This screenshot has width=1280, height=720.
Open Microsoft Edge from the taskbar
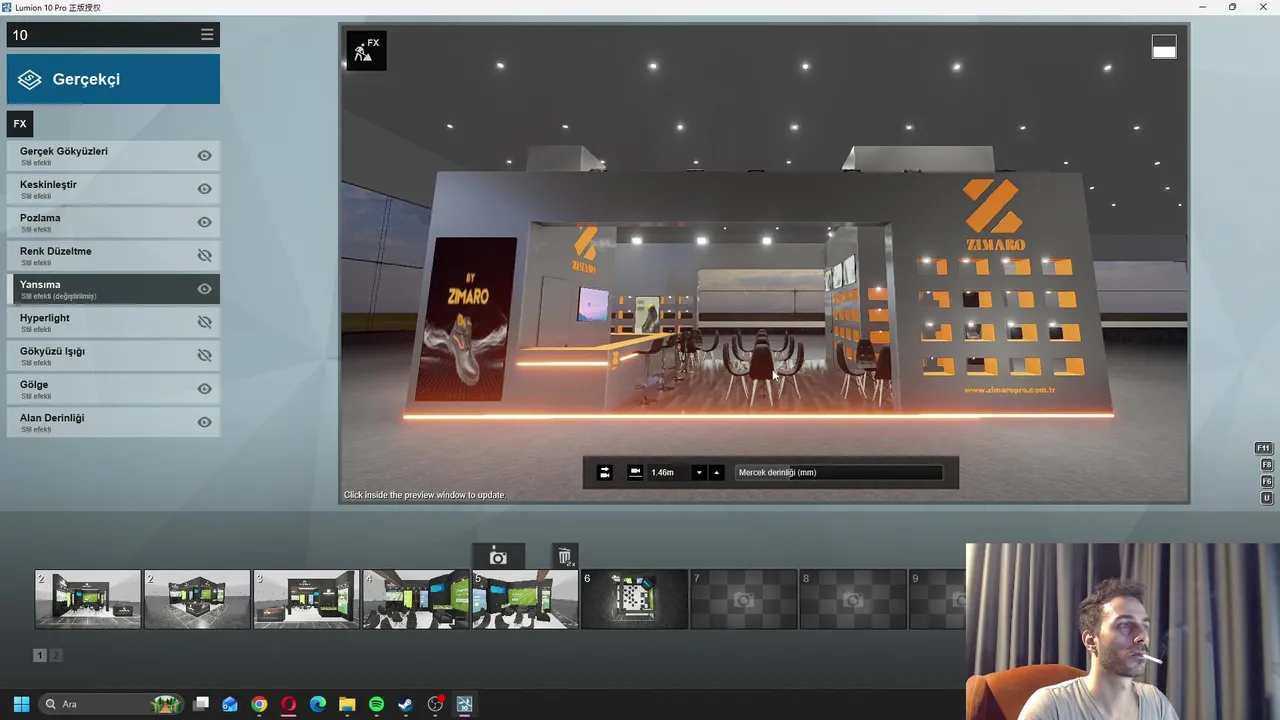pyautogui.click(x=318, y=704)
